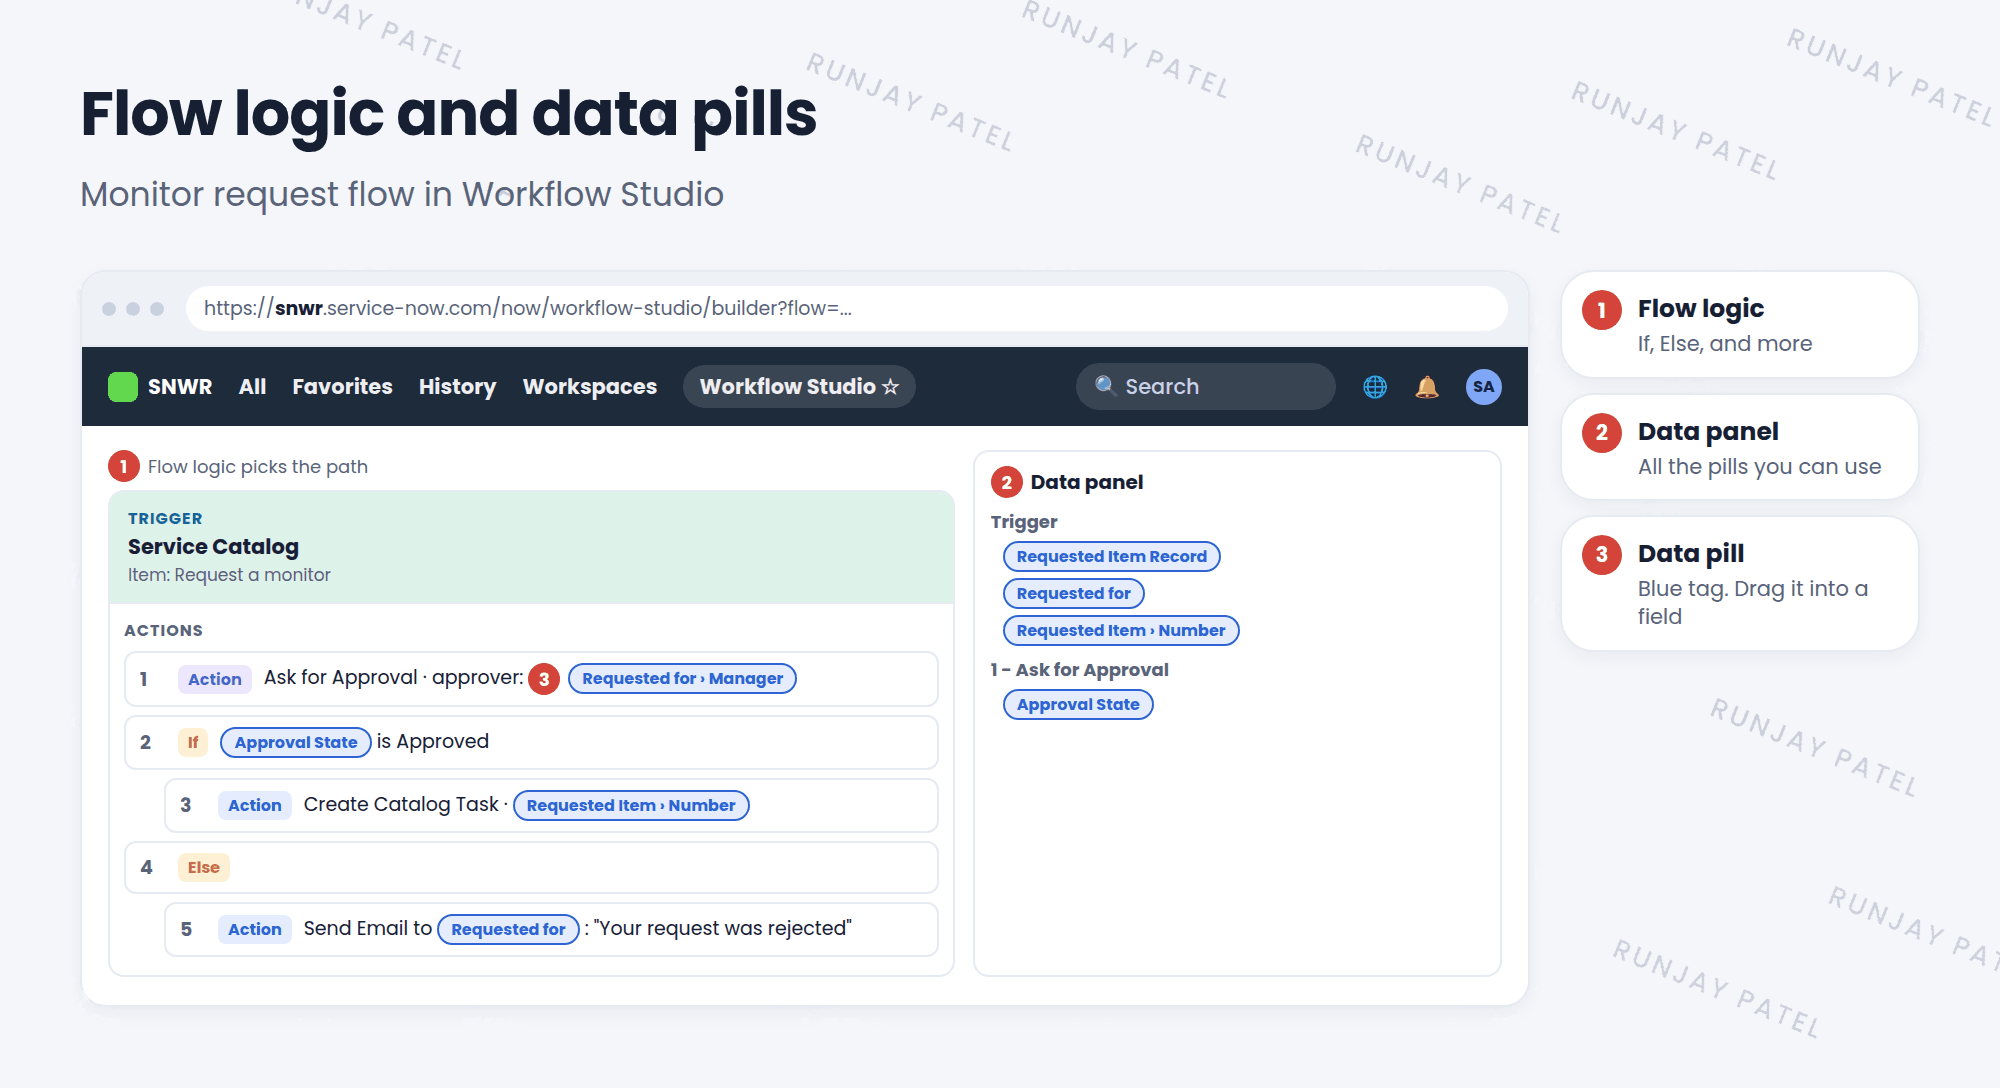The height and width of the screenshot is (1088, 2000).
Task: Click the '1 - Ask for Approval' heading
Action: (1079, 670)
